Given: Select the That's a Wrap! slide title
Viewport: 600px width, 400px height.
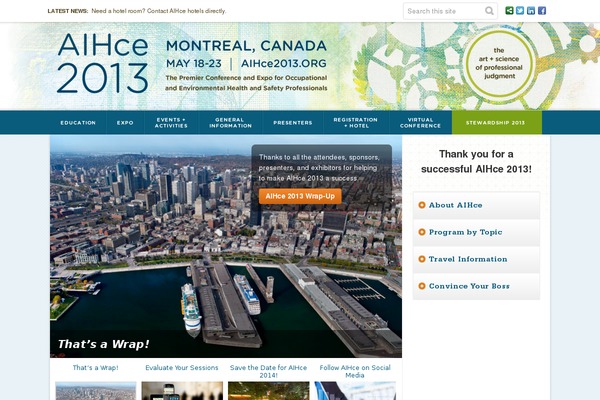Looking at the screenshot, I should 96,367.
